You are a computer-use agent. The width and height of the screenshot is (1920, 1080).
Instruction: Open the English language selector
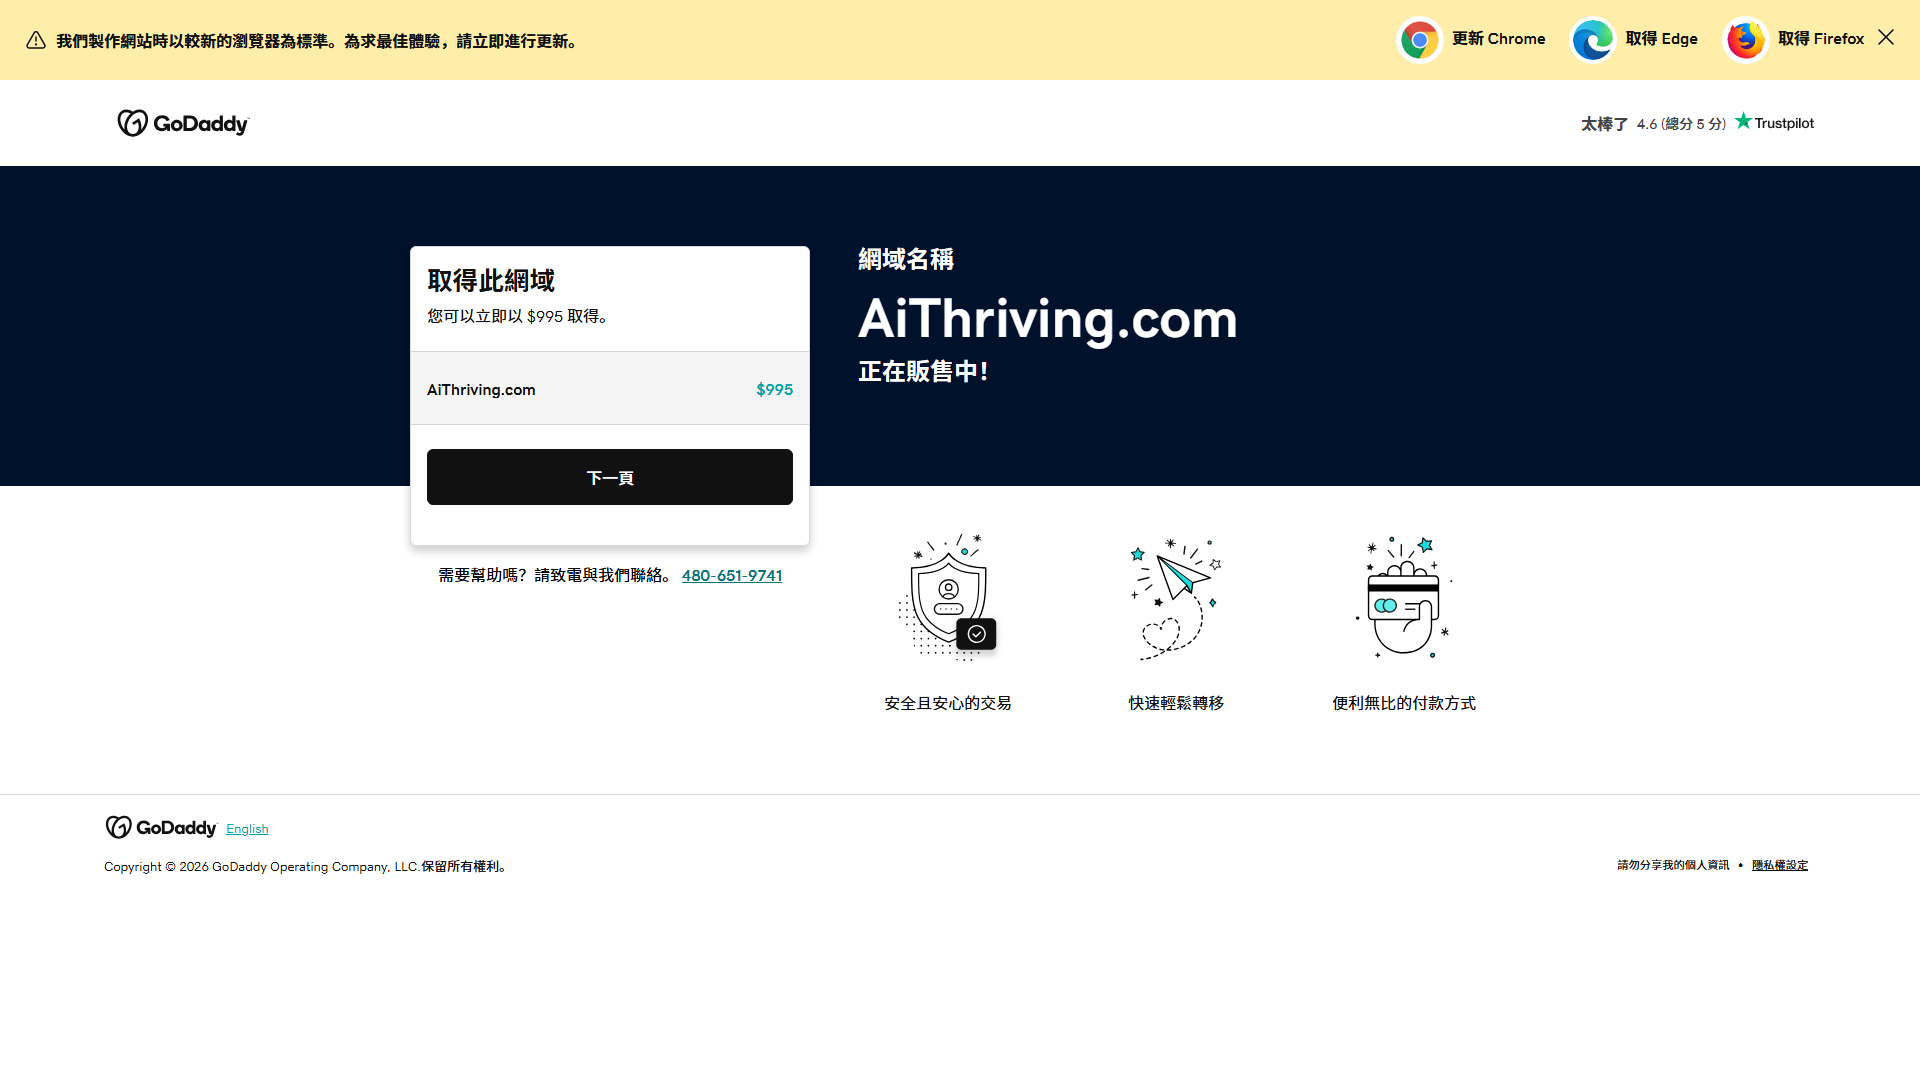(247, 828)
